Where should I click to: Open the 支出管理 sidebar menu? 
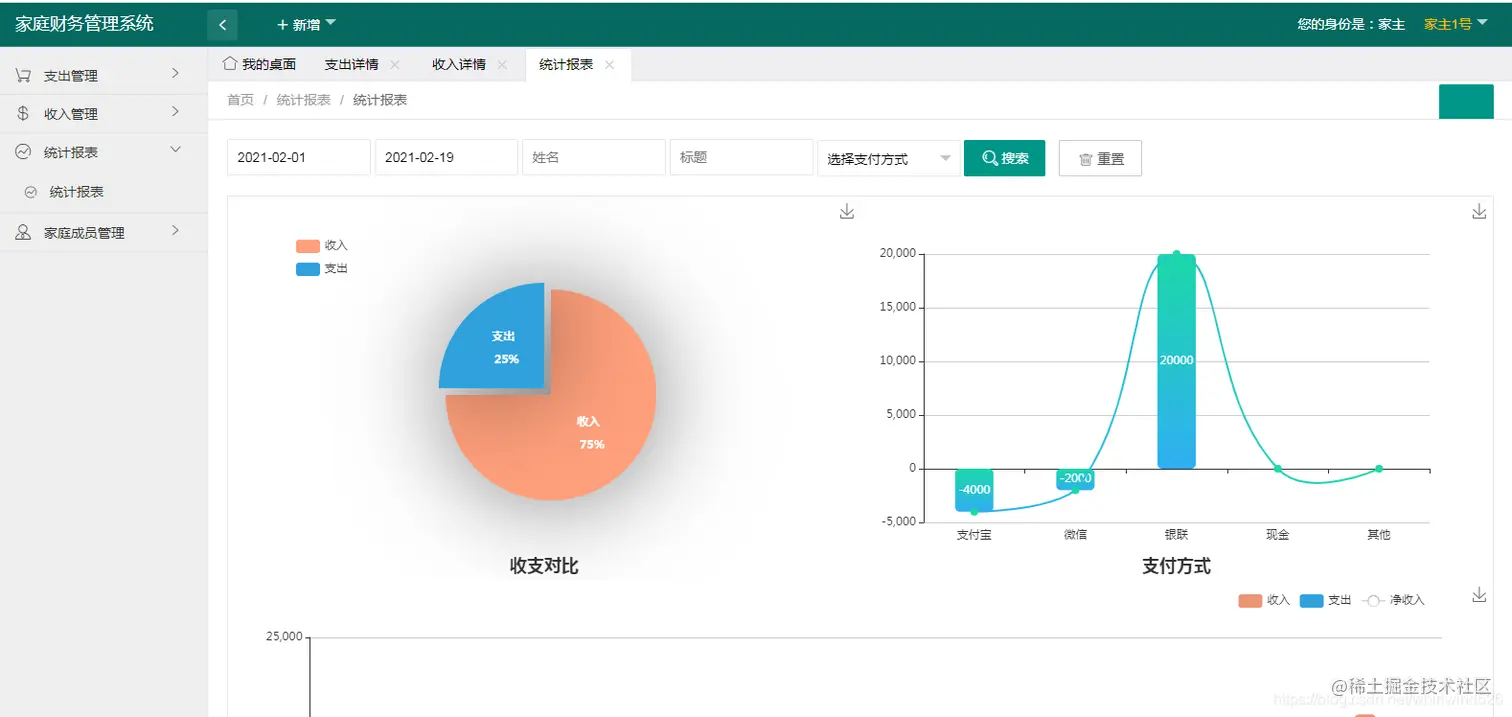click(104, 75)
